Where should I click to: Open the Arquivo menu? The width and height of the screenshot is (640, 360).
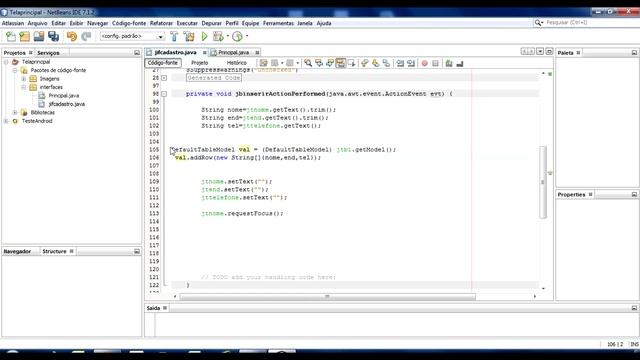click(x=37, y=23)
